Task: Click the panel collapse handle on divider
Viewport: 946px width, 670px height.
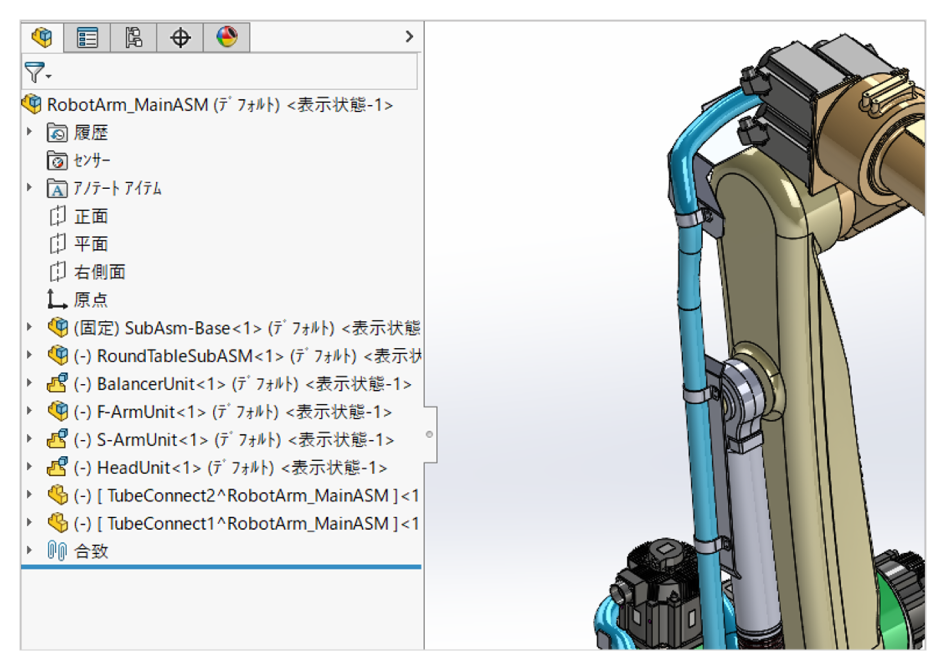Action: pos(429,434)
